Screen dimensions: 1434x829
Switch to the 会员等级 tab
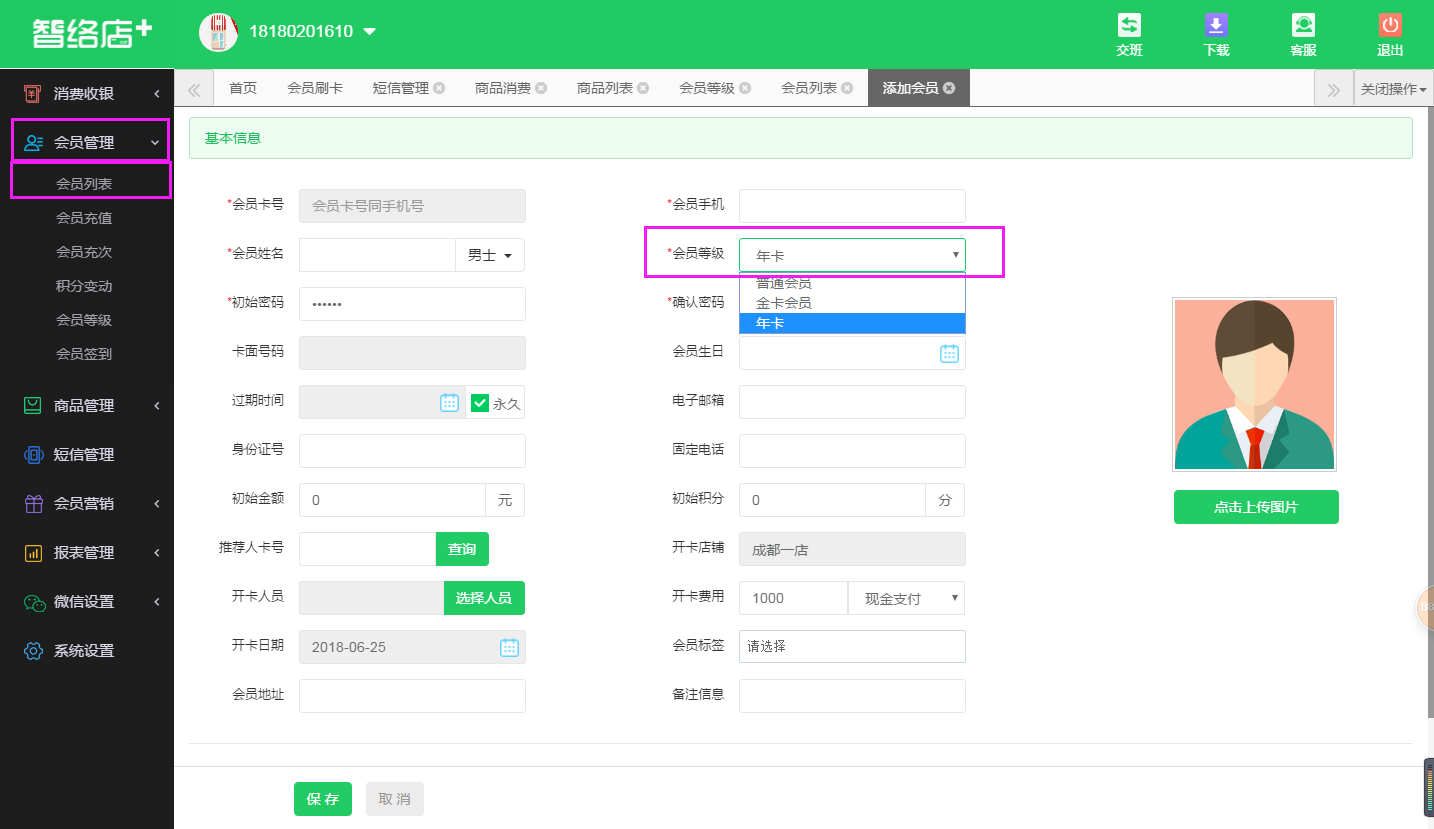pos(706,88)
